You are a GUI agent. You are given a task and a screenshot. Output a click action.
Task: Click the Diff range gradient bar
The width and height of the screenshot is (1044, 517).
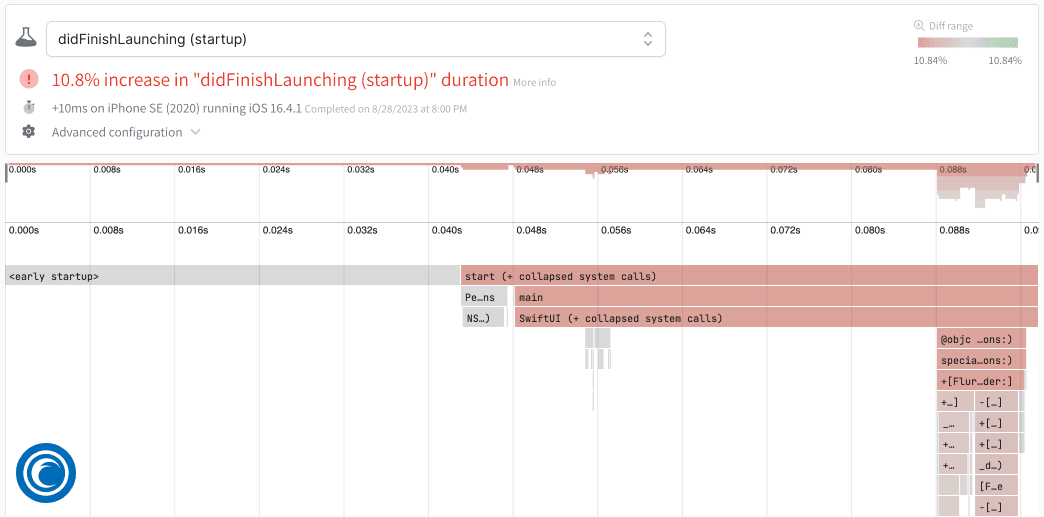[967, 43]
